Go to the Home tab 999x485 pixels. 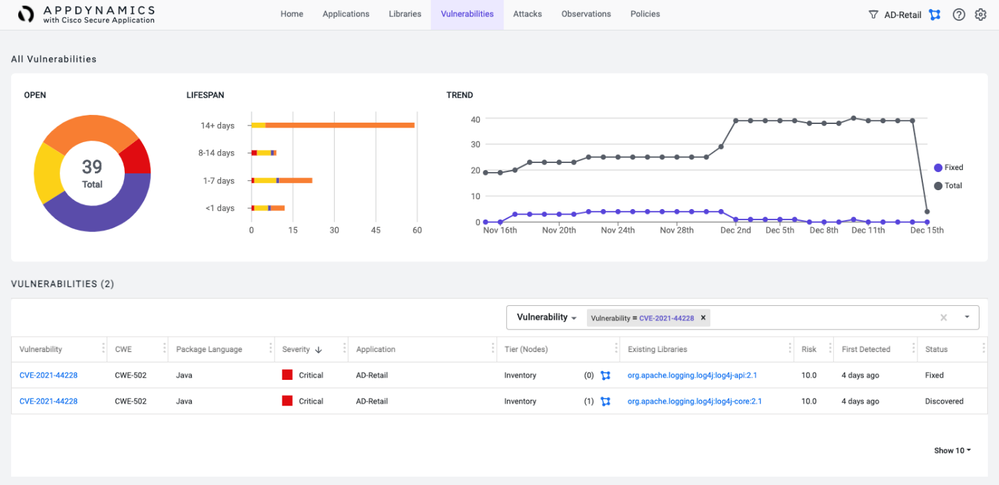pos(292,14)
